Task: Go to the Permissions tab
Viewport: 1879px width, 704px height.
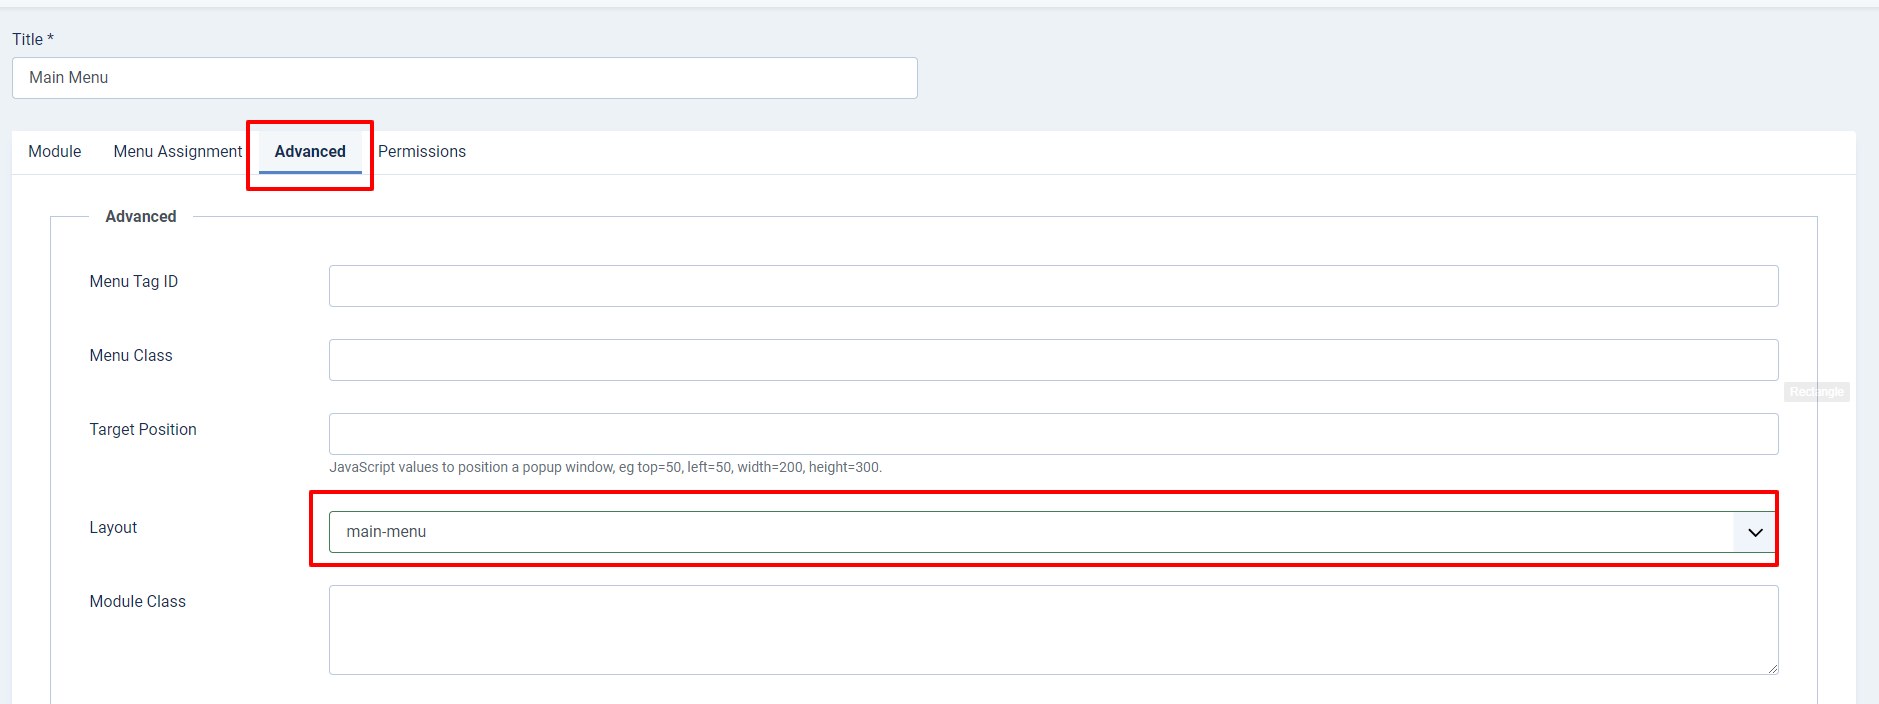Action: pyautogui.click(x=422, y=152)
